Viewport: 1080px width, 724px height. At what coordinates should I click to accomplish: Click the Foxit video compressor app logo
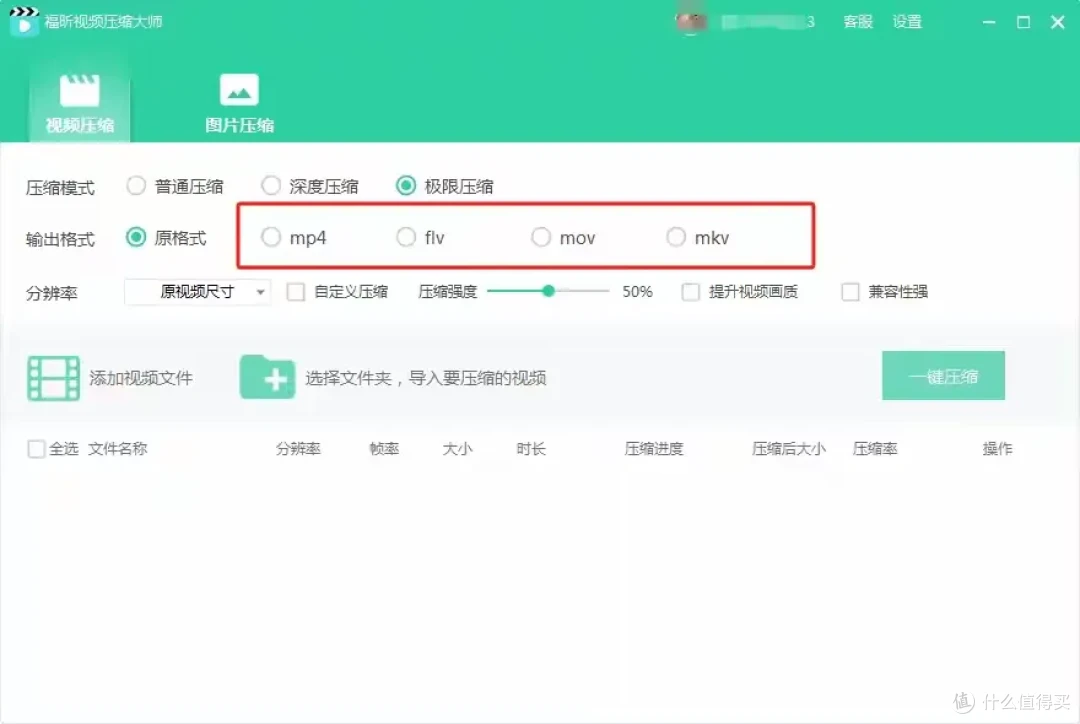(x=24, y=21)
